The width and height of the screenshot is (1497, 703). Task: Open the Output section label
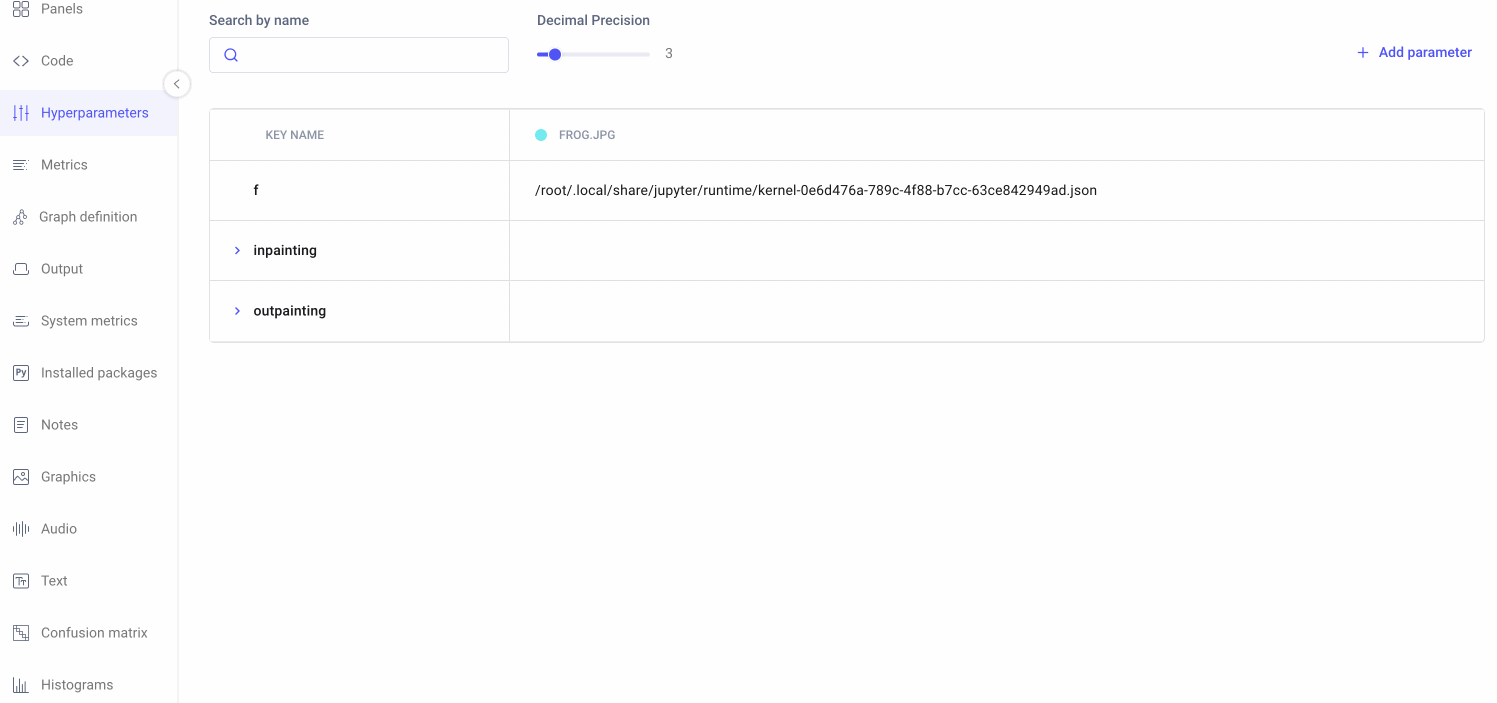(62, 269)
